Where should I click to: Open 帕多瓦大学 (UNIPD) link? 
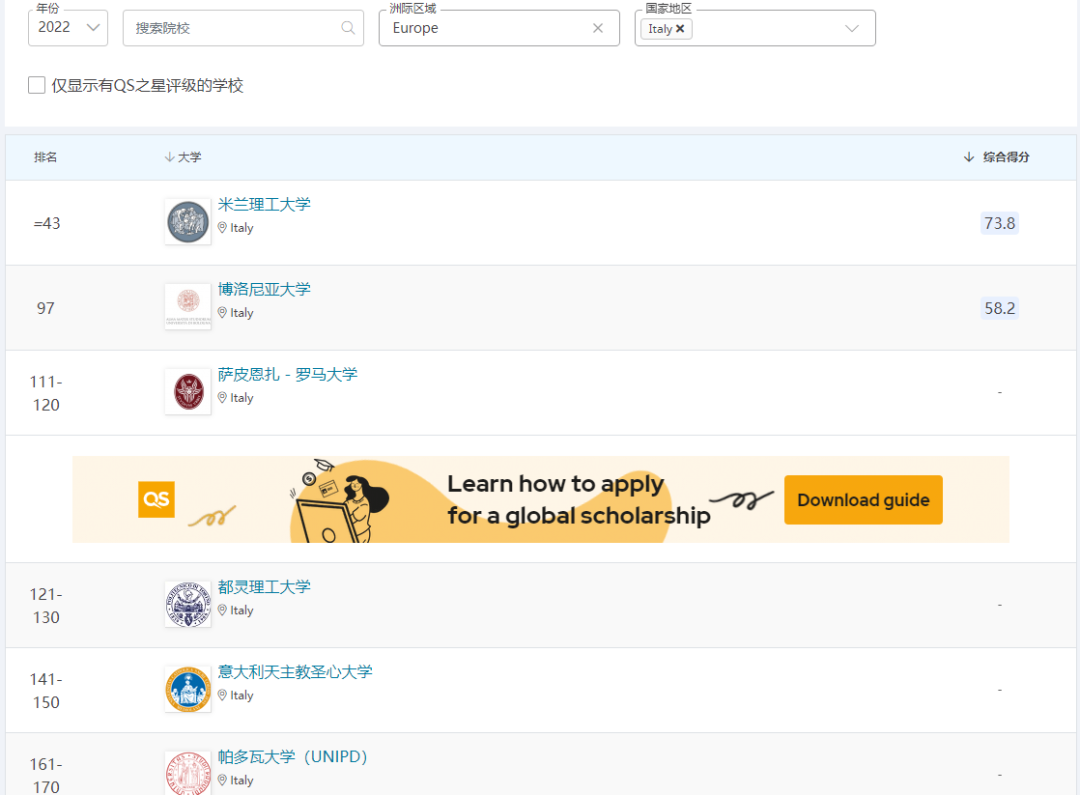[293, 757]
